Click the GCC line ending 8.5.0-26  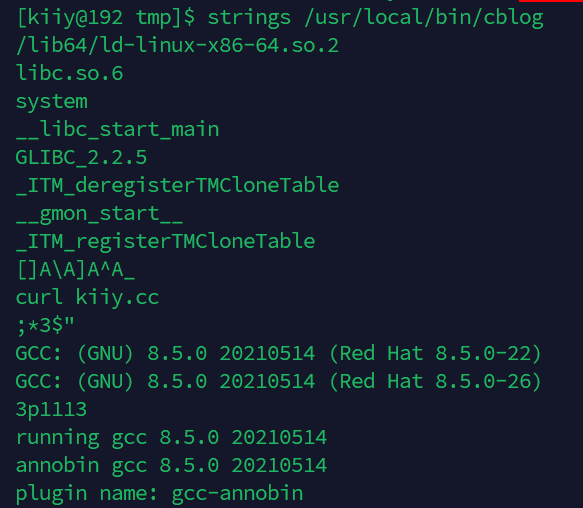[x=278, y=382]
